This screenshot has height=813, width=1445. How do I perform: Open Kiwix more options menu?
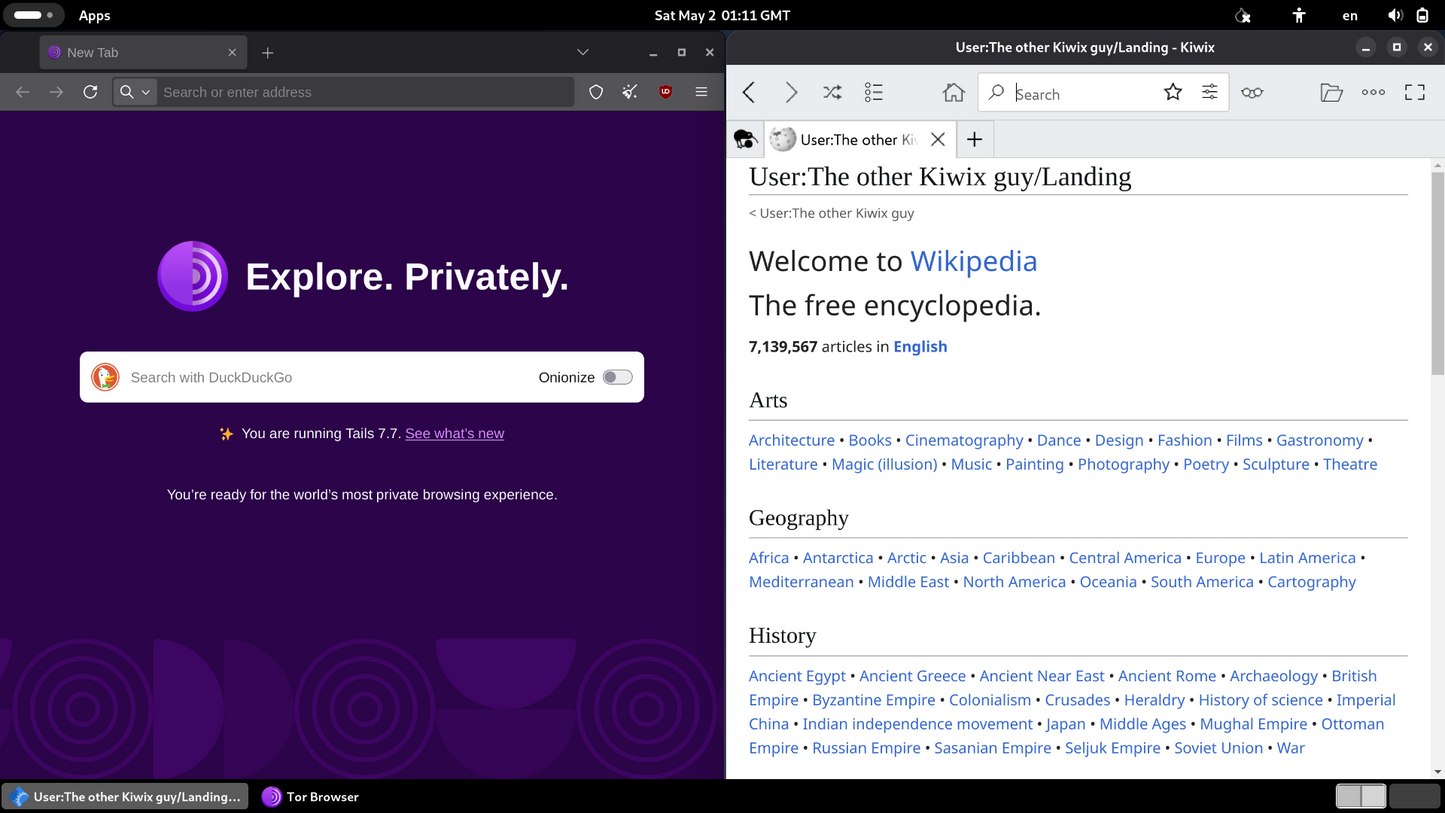coord(1373,93)
